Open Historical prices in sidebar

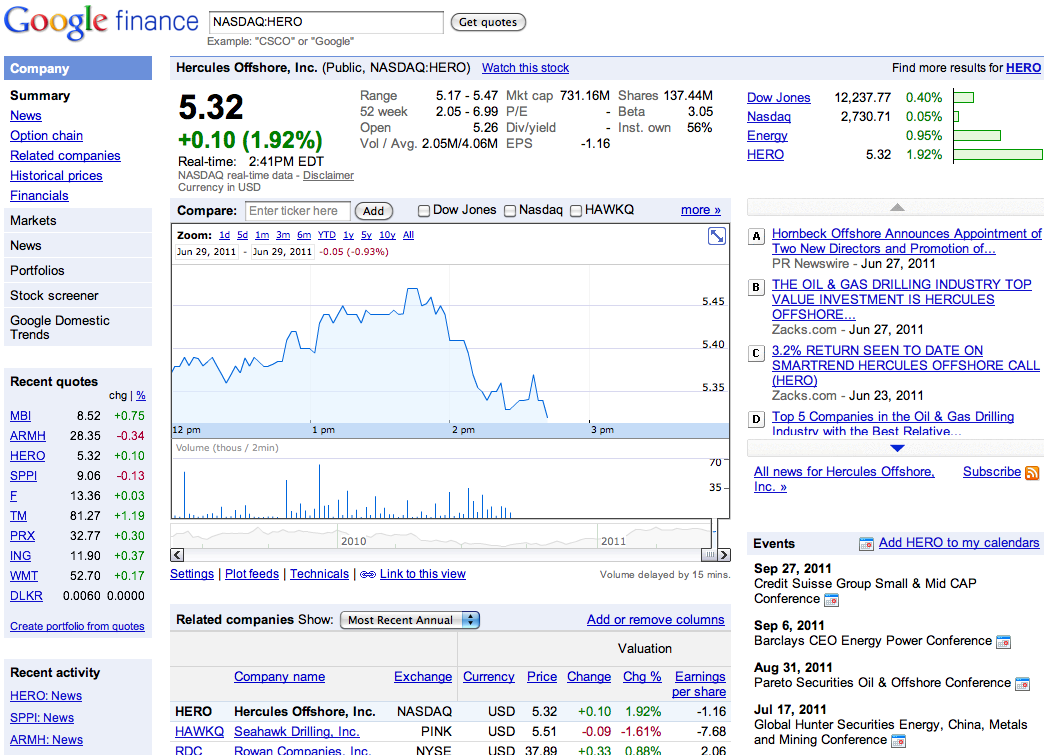pyautogui.click(x=56, y=176)
